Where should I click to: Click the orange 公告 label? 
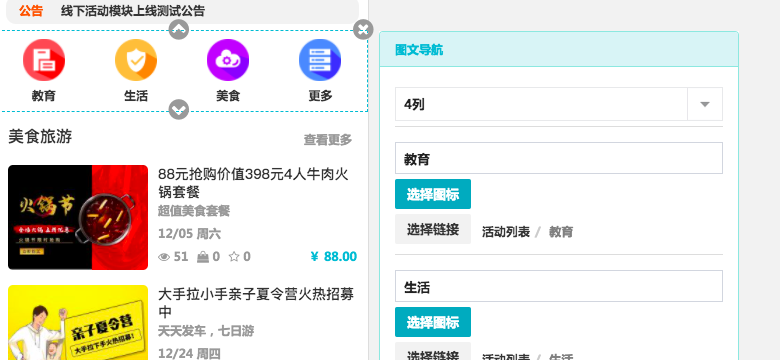(x=31, y=11)
